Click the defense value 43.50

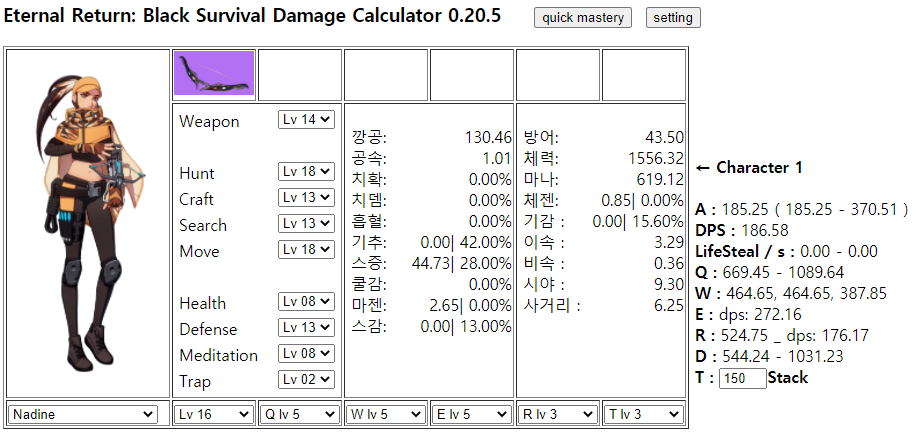click(x=664, y=137)
